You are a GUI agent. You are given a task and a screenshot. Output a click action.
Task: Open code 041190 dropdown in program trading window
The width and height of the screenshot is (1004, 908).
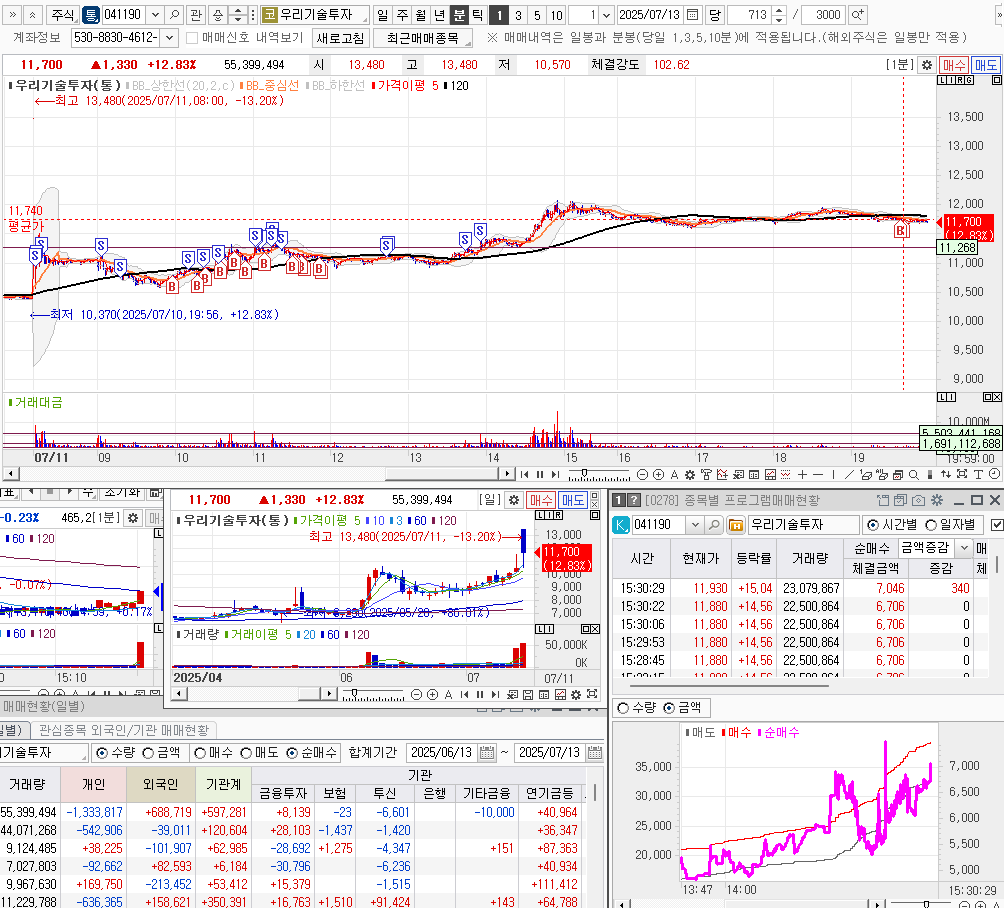(695, 525)
